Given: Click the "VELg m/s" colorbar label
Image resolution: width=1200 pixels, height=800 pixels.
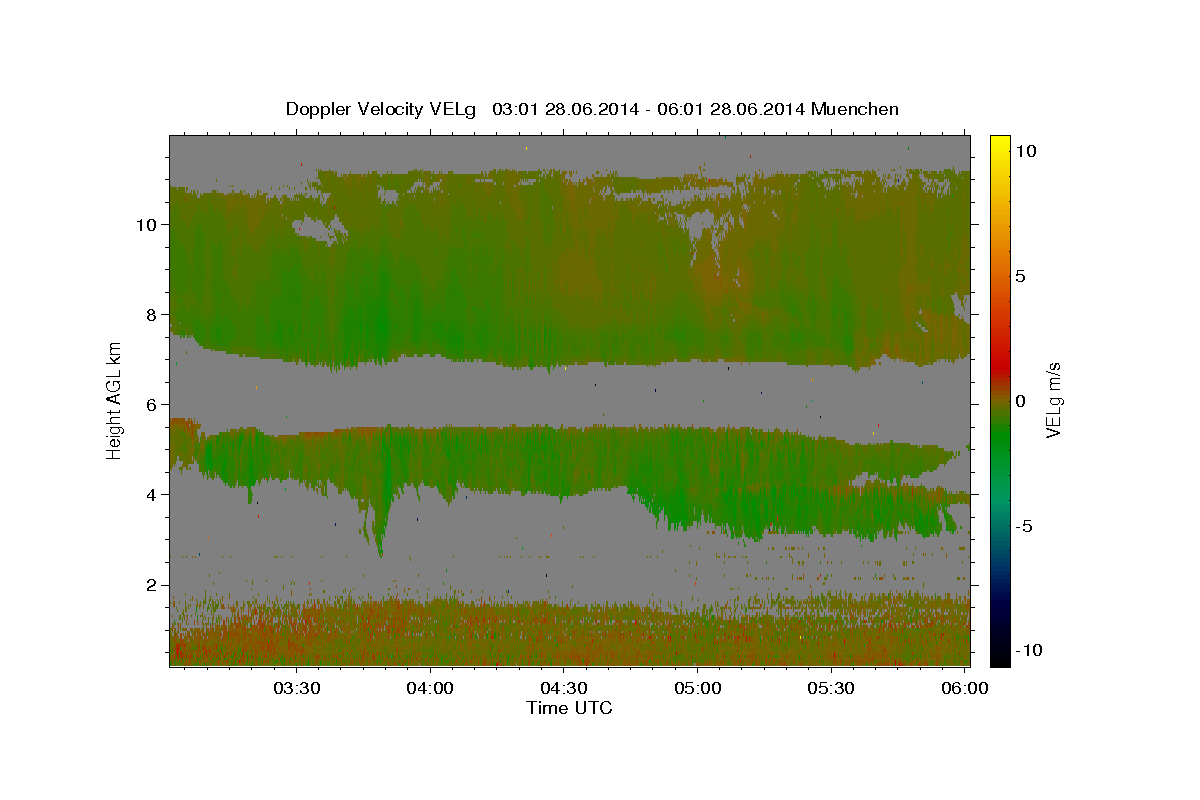Looking at the screenshot, I should tap(1053, 400).
